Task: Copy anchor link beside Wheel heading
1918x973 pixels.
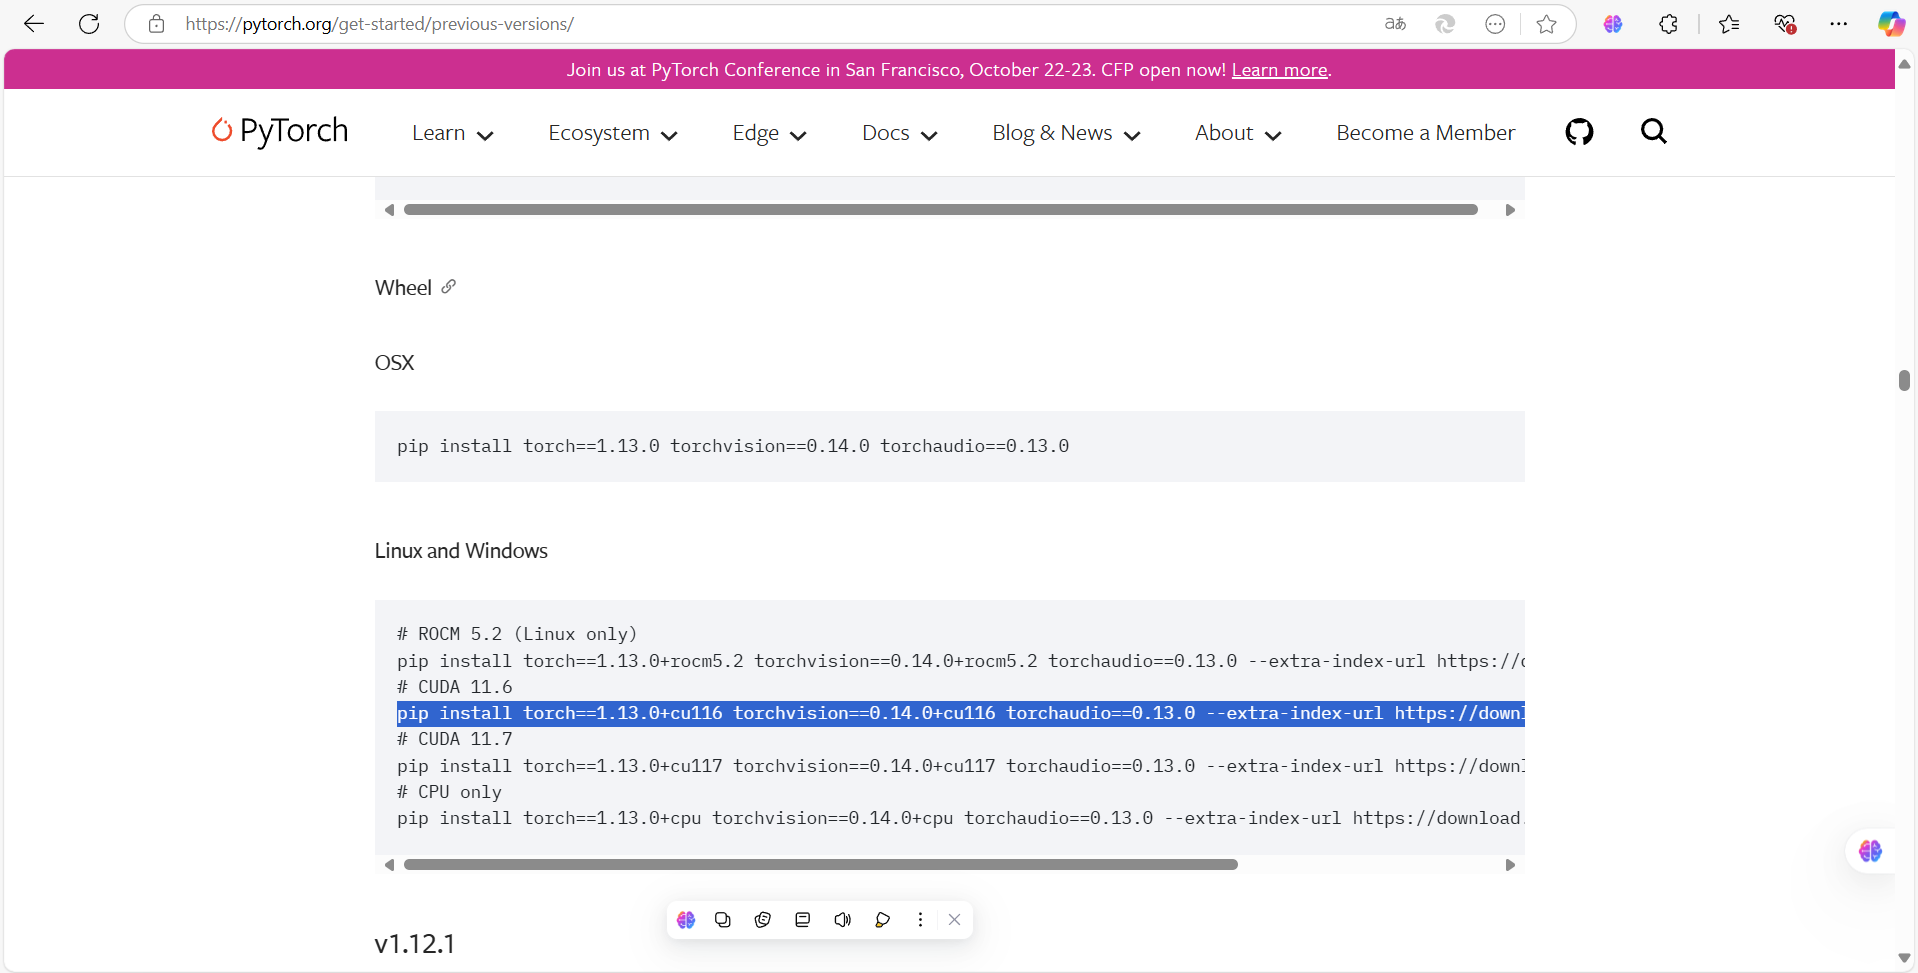Action: (449, 287)
